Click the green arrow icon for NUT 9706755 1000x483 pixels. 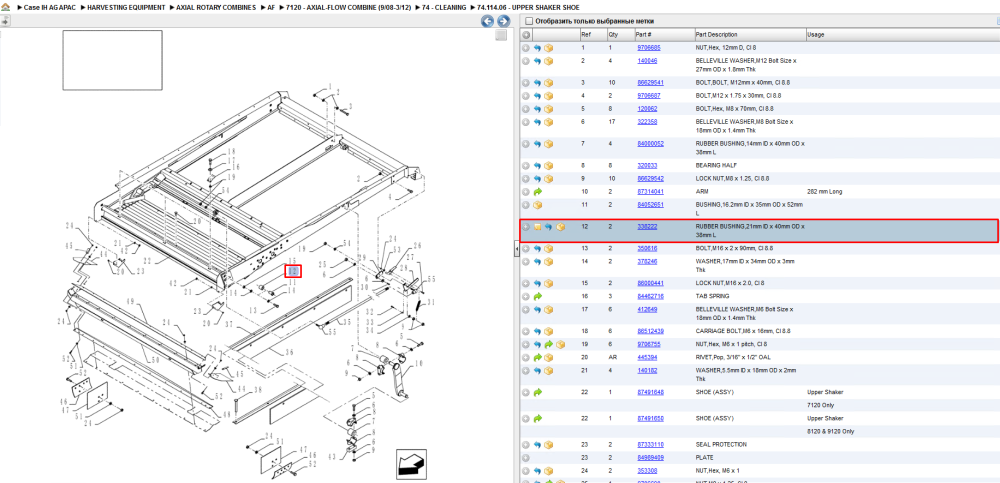coord(548,345)
